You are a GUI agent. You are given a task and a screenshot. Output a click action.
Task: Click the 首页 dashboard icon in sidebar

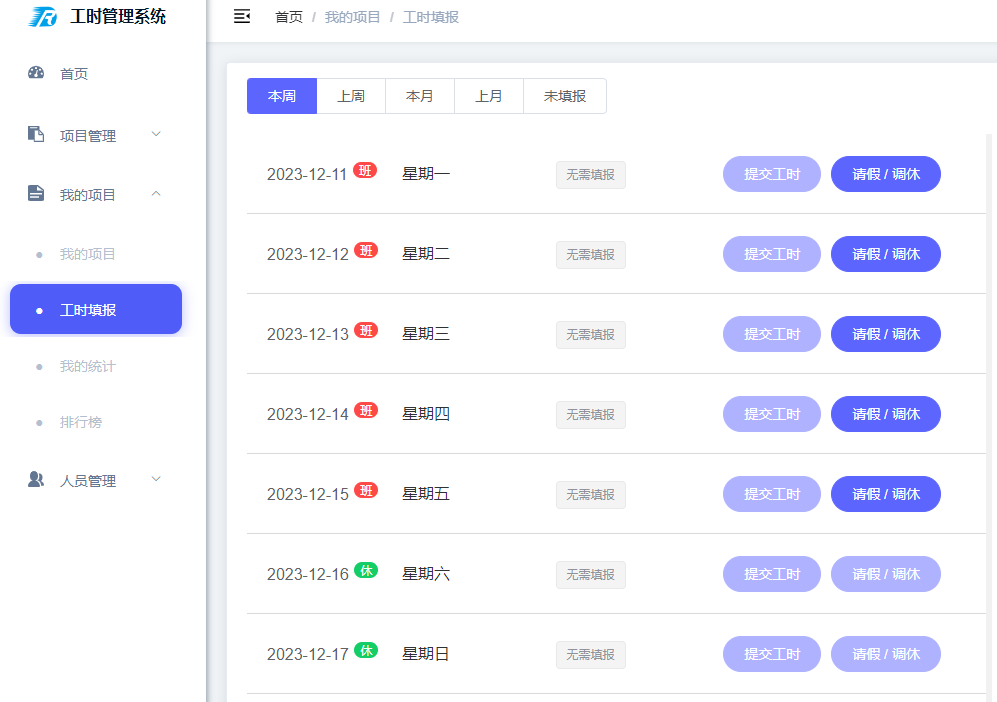tap(36, 72)
